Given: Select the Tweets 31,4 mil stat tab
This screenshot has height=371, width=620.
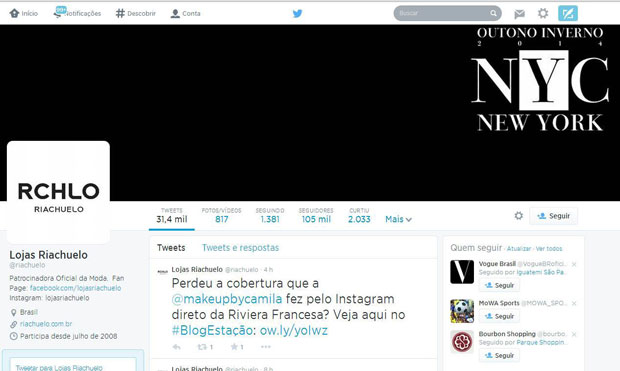Looking at the screenshot, I should (x=172, y=216).
